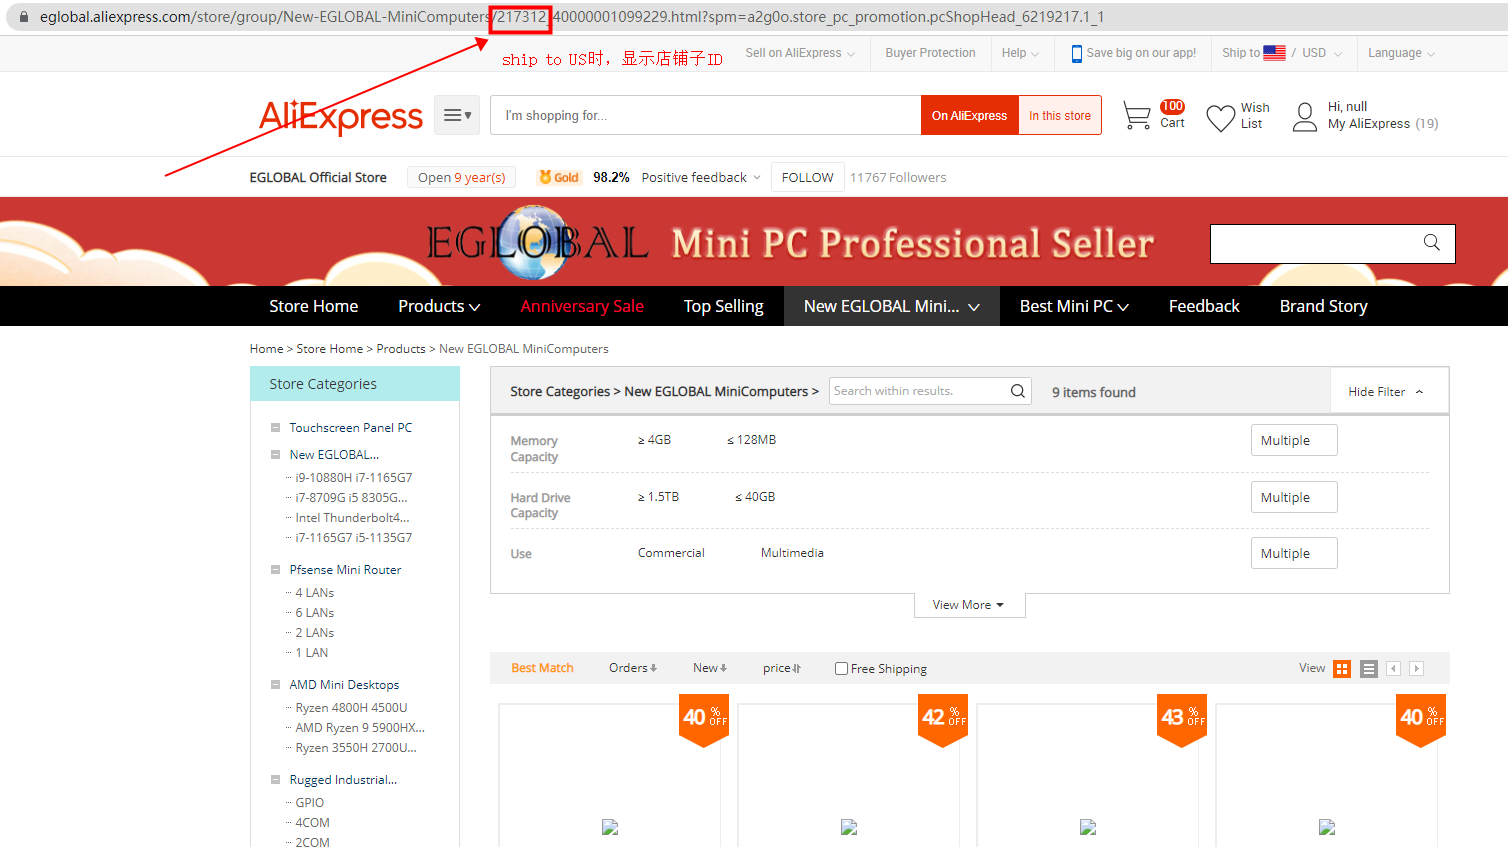This screenshot has height=847, width=1508.
Task: Open the Feedback tab
Action: pos(1204,306)
